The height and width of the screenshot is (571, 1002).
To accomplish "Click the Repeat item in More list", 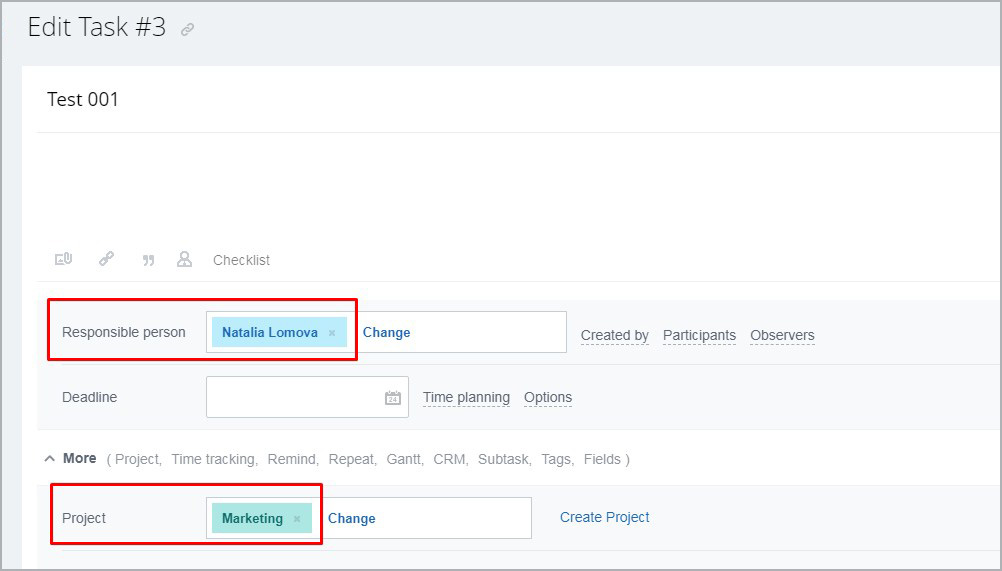I will [351, 459].
